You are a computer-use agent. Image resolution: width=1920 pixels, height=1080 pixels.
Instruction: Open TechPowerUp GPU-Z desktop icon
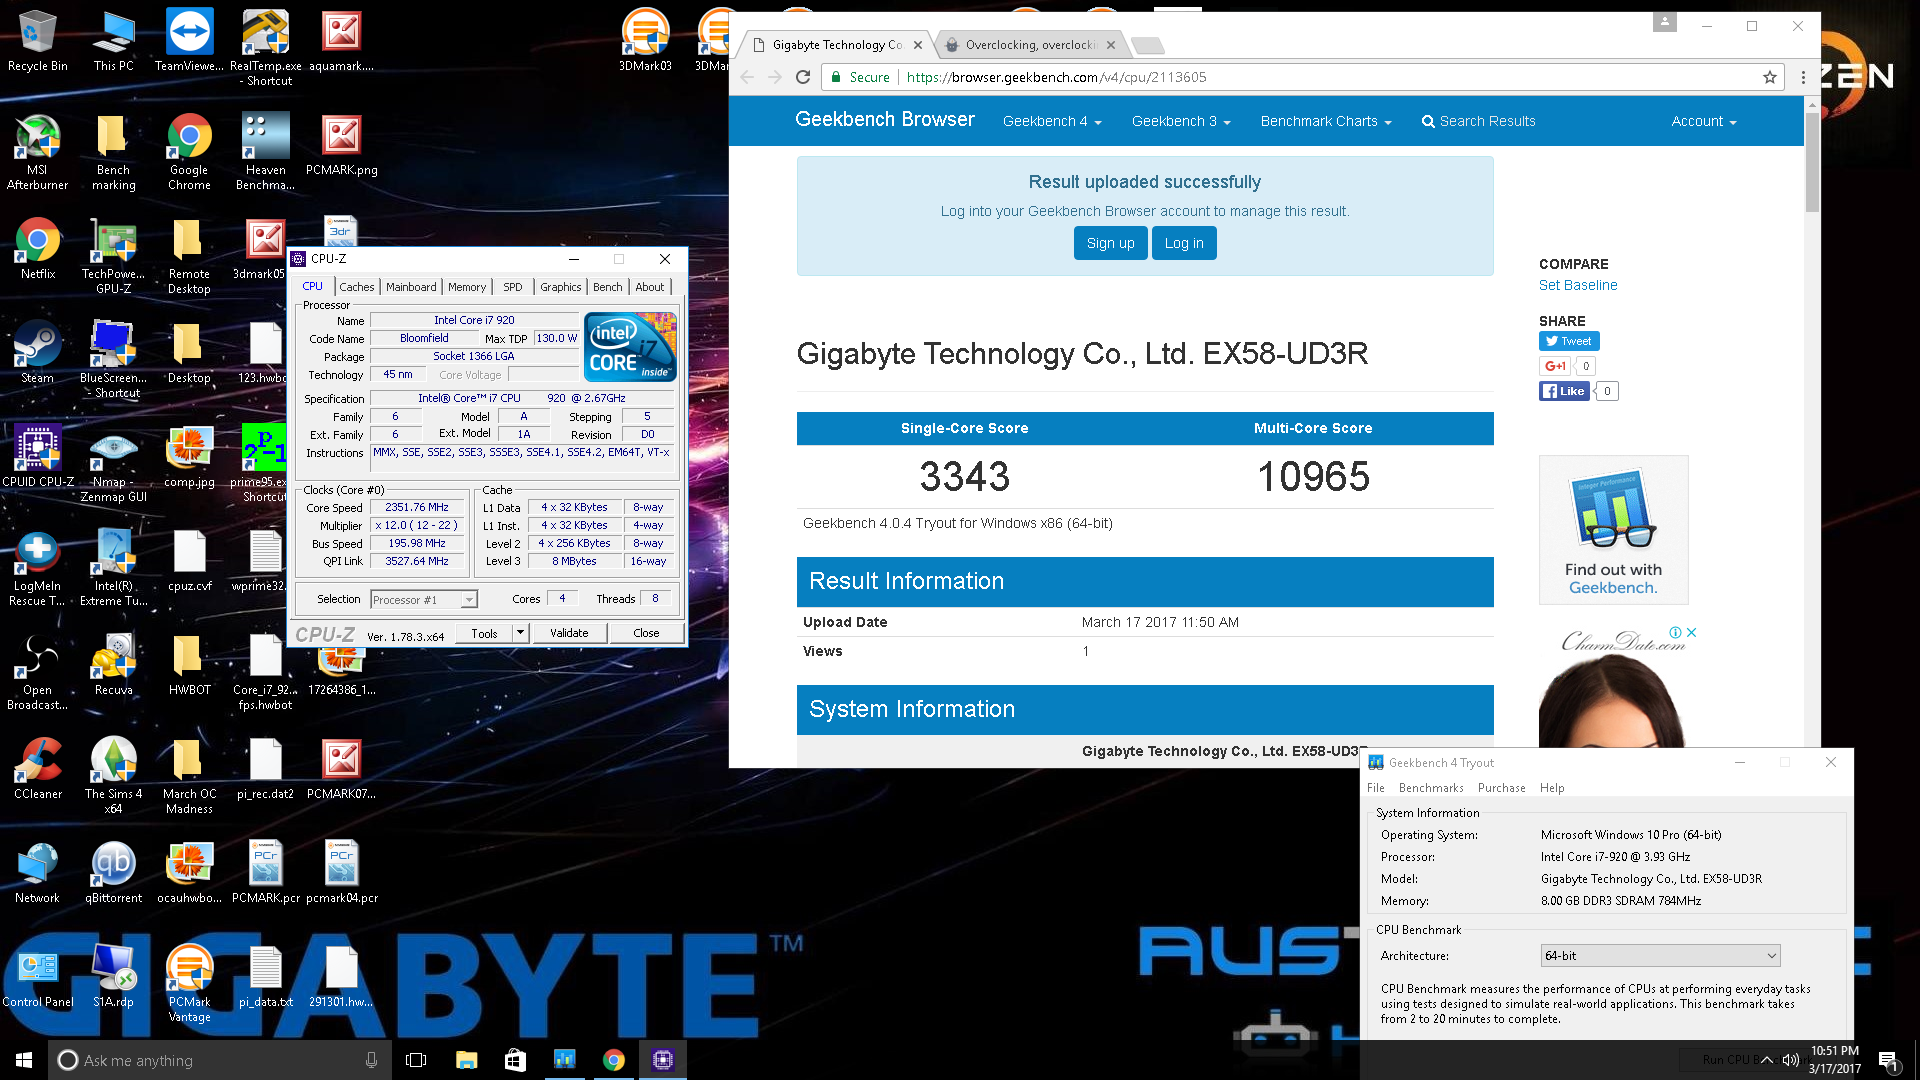coord(113,255)
